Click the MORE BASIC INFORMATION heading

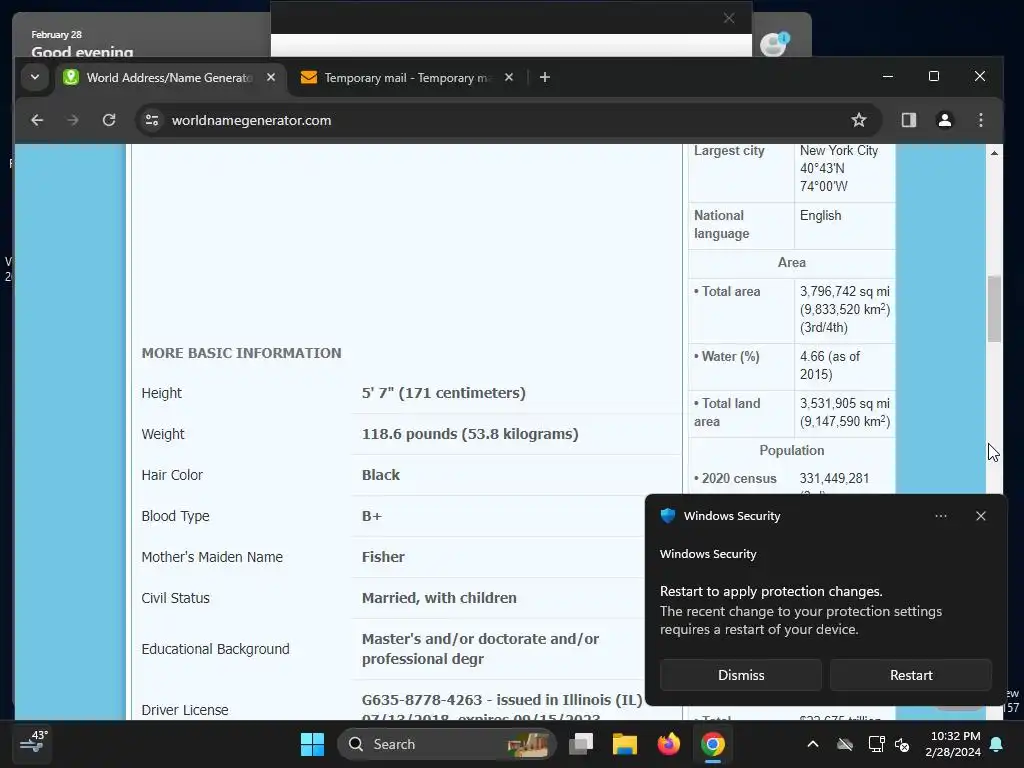pyautogui.click(x=242, y=353)
